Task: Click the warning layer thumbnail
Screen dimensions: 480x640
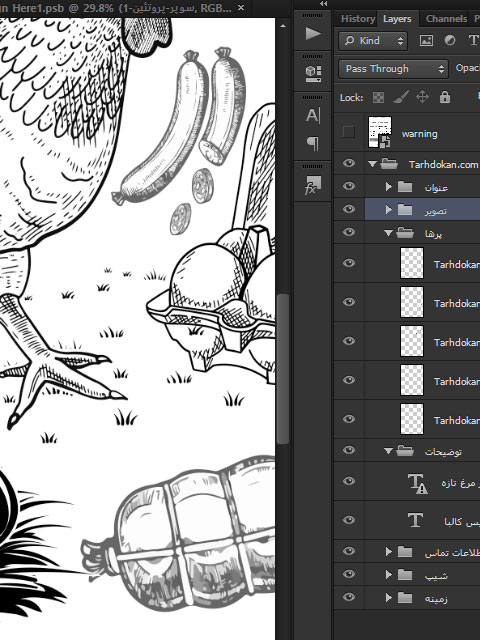Action: click(x=380, y=132)
